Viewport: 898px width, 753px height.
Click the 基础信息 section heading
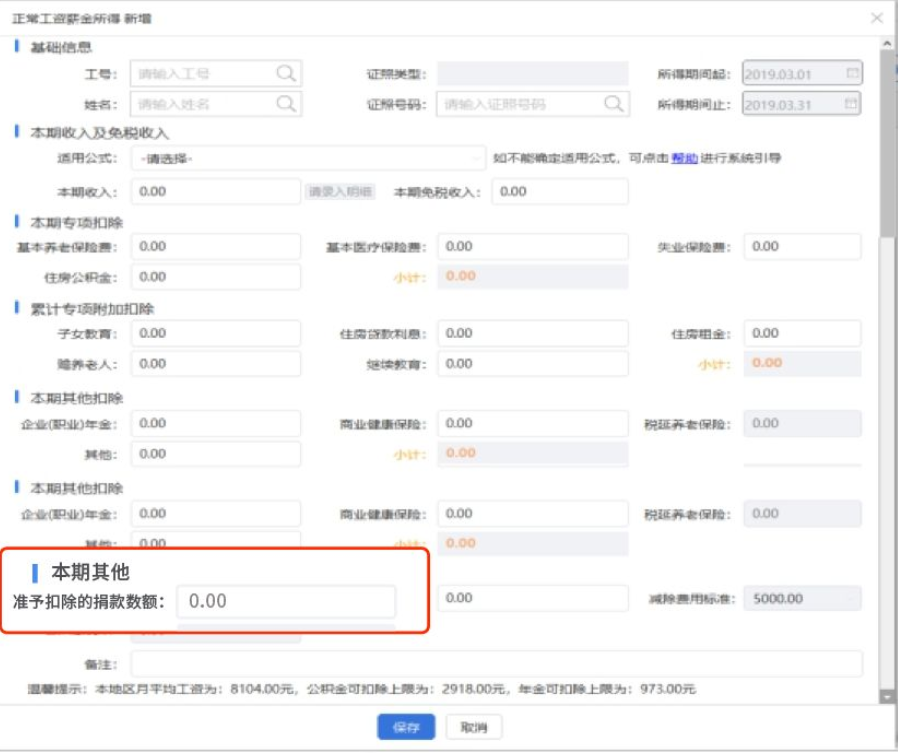61,48
